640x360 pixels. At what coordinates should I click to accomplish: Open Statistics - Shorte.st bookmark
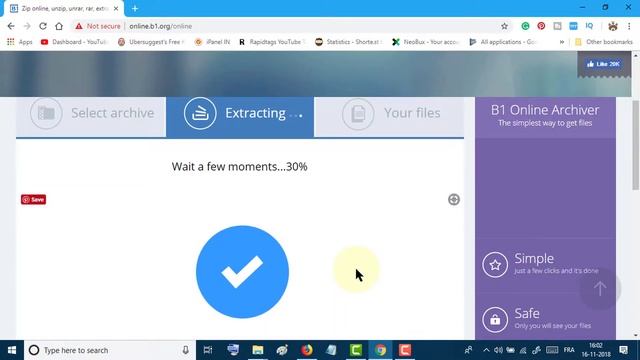tap(349, 42)
